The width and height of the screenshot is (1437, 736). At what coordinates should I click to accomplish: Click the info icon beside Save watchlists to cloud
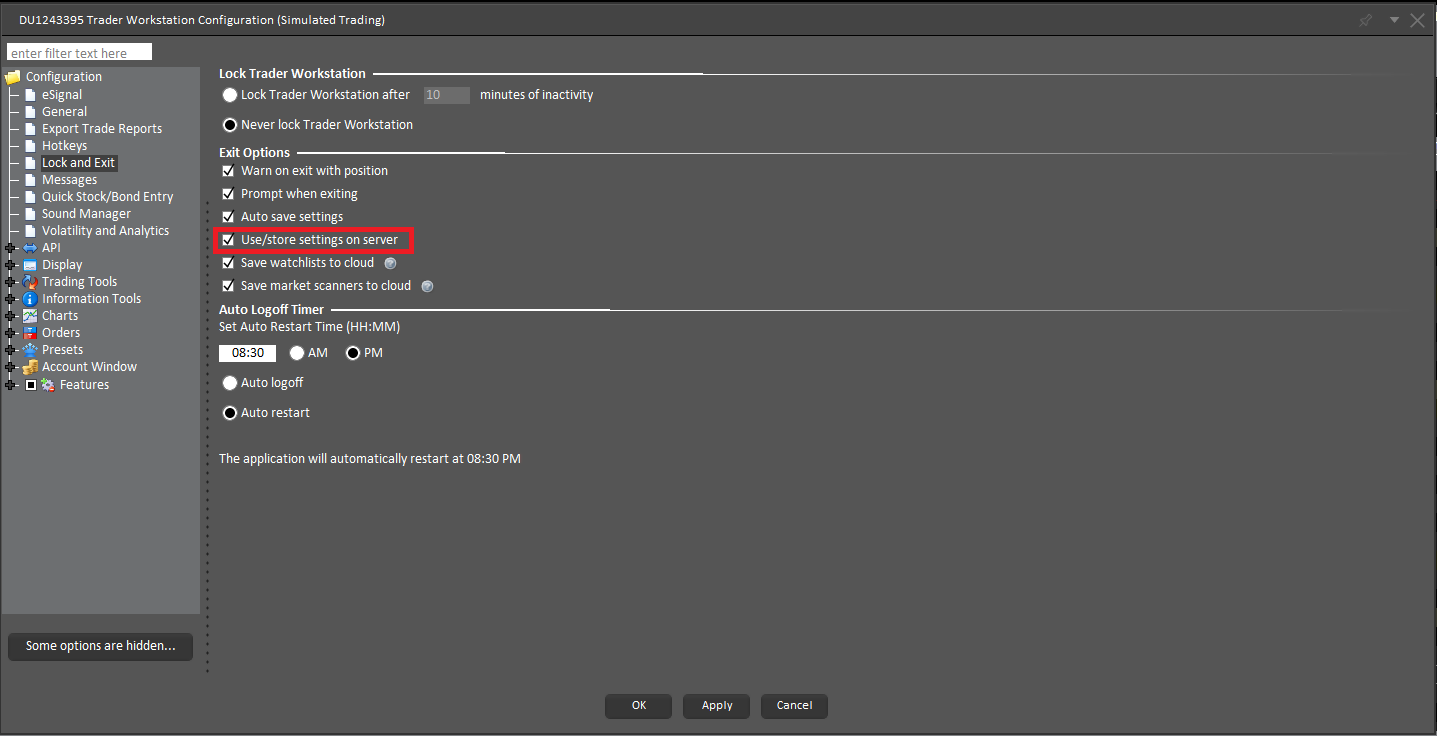click(x=390, y=263)
